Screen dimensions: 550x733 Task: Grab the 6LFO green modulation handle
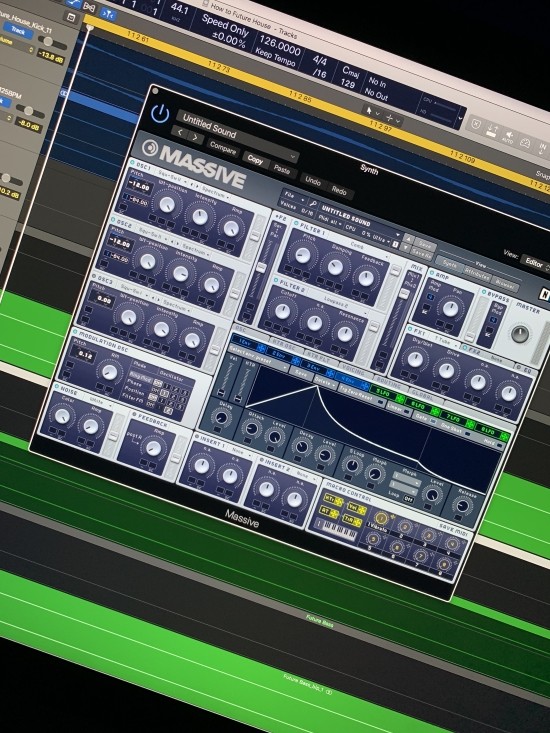point(435,411)
